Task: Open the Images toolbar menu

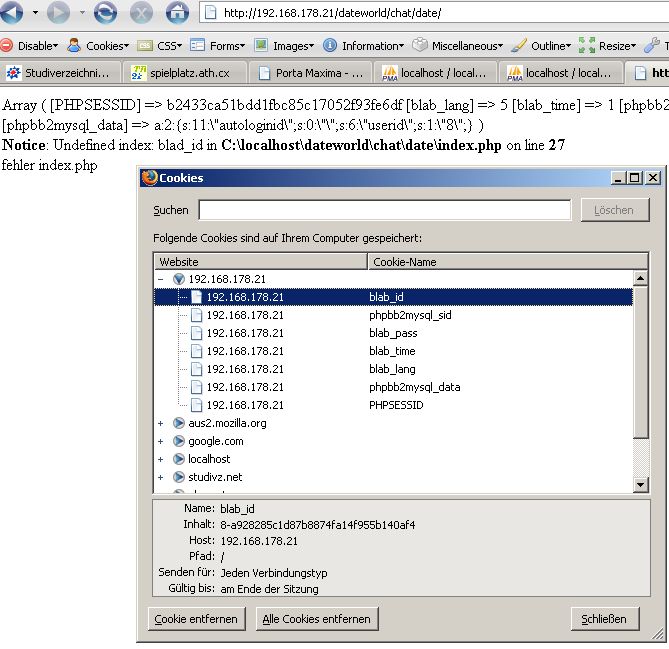Action: click(x=284, y=46)
